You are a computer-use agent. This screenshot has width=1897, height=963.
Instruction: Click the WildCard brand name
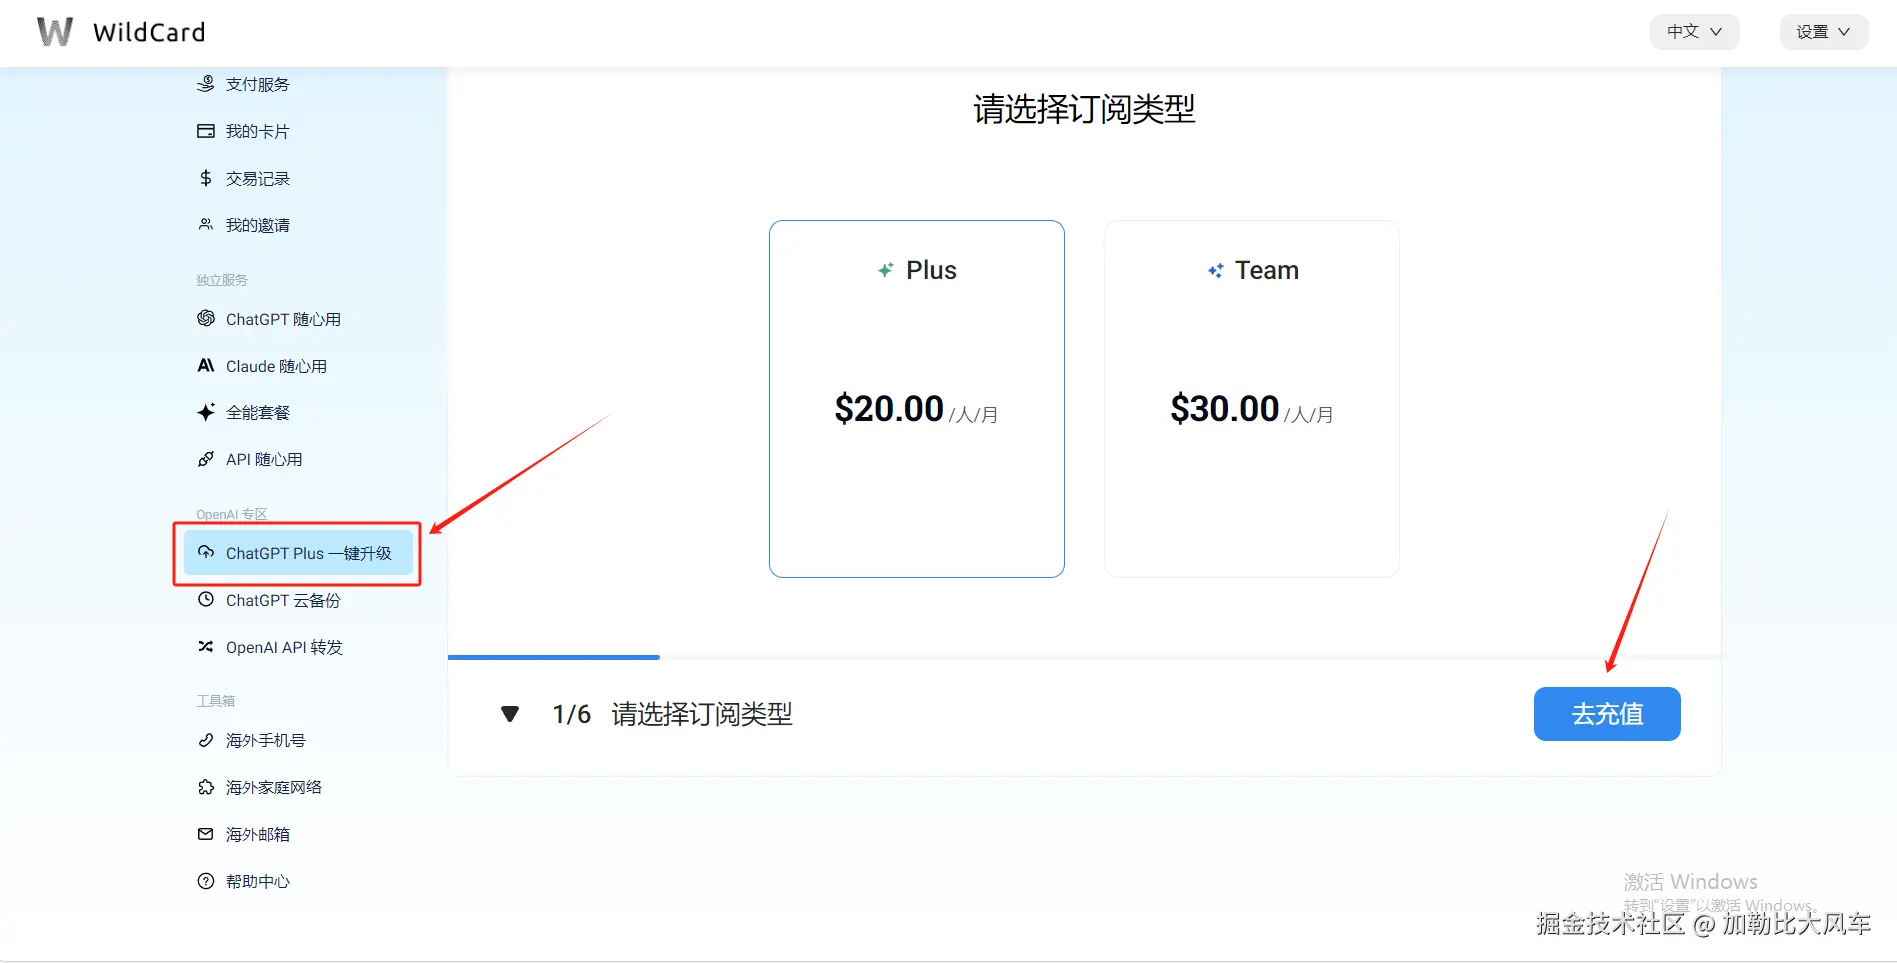tap(149, 32)
